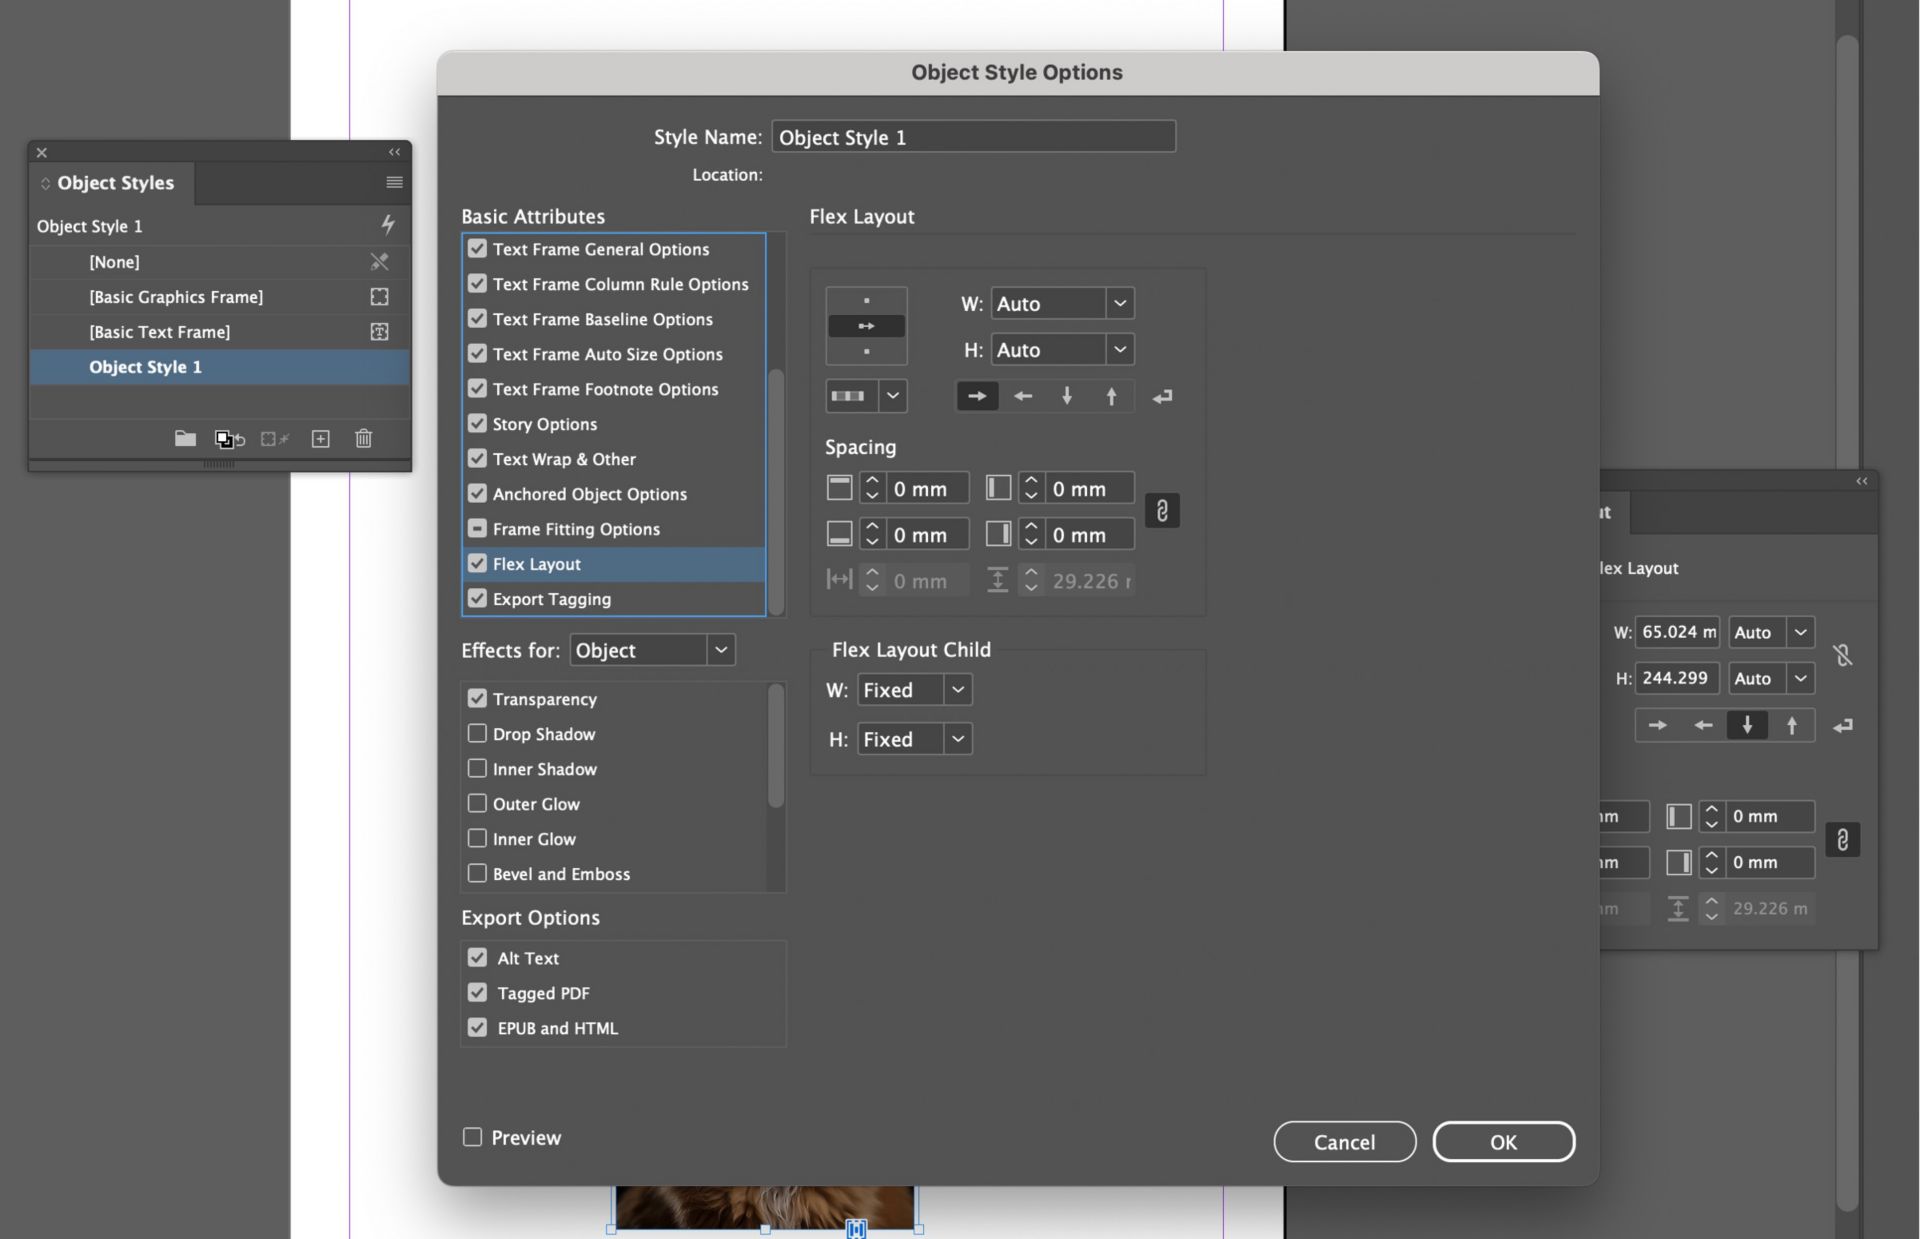Click the style group folder icon

[x=185, y=439]
